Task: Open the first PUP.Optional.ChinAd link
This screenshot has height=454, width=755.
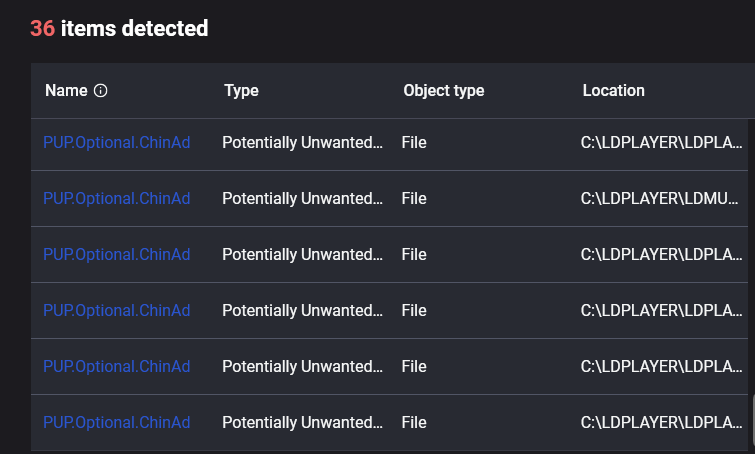Action: (x=116, y=143)
